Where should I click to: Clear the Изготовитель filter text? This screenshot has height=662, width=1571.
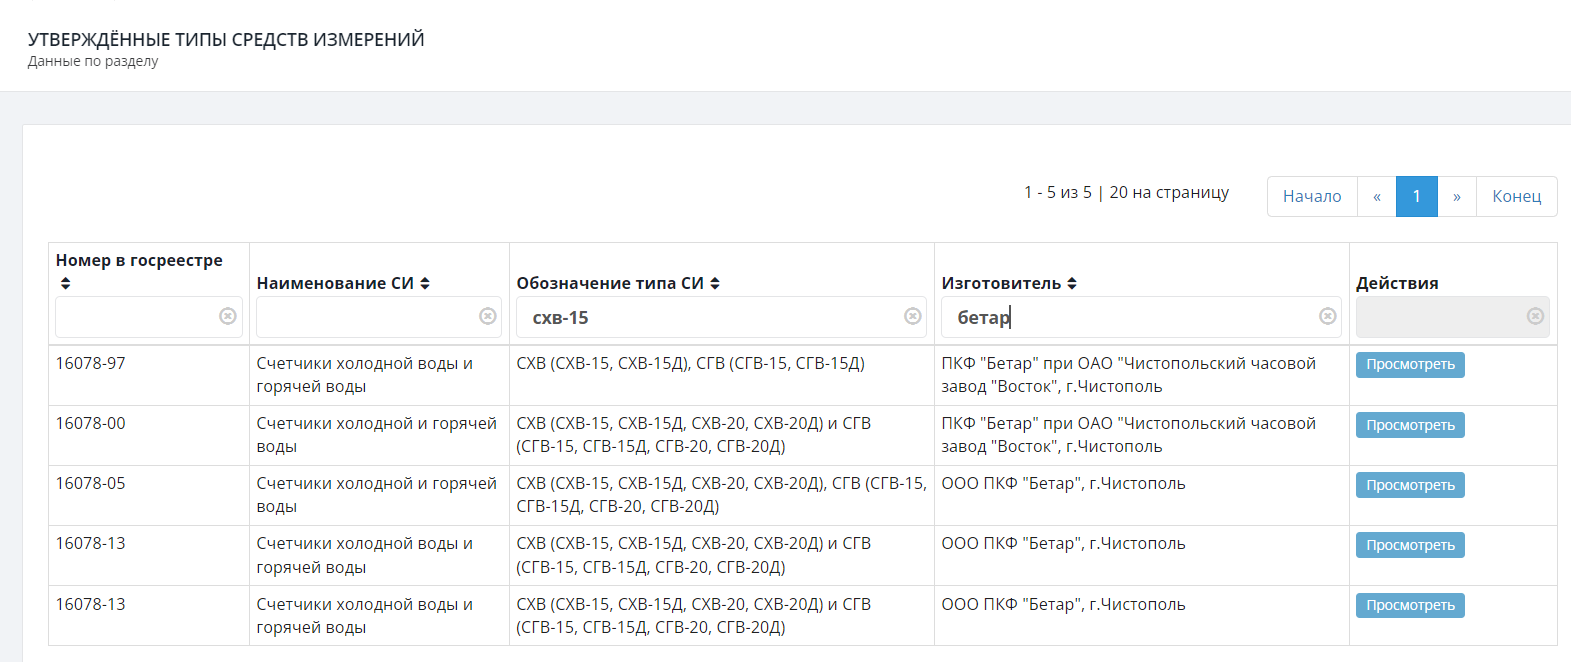pos(1328,316)
